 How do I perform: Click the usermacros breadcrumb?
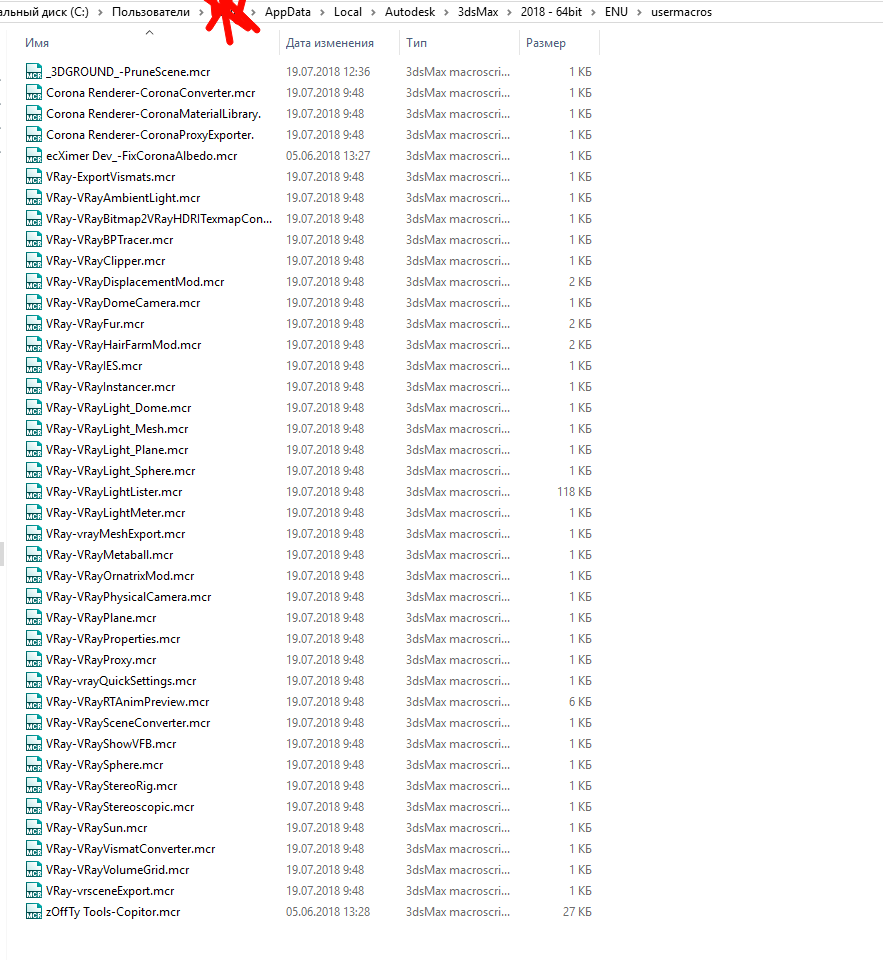[682, 12]
